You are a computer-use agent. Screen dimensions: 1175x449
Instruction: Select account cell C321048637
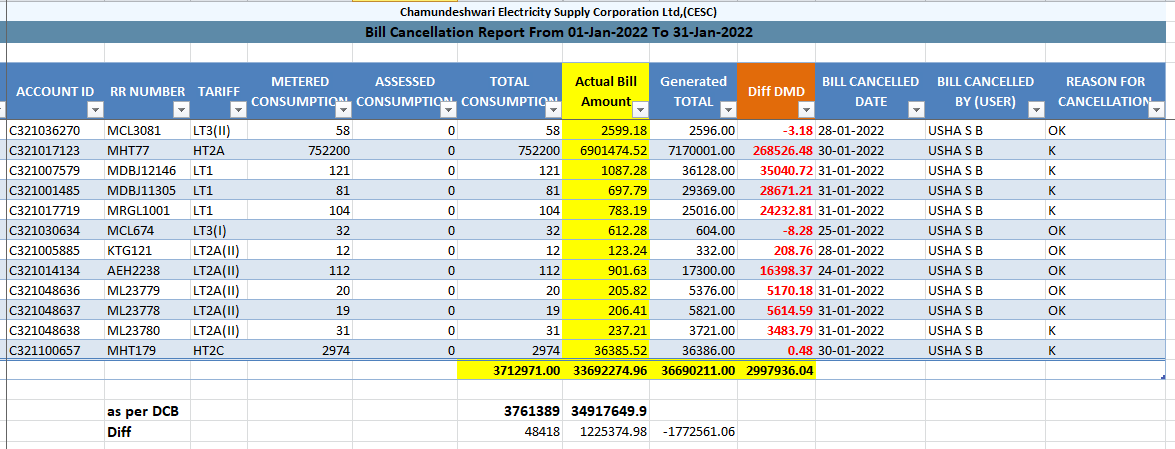[x=55, y=310]
